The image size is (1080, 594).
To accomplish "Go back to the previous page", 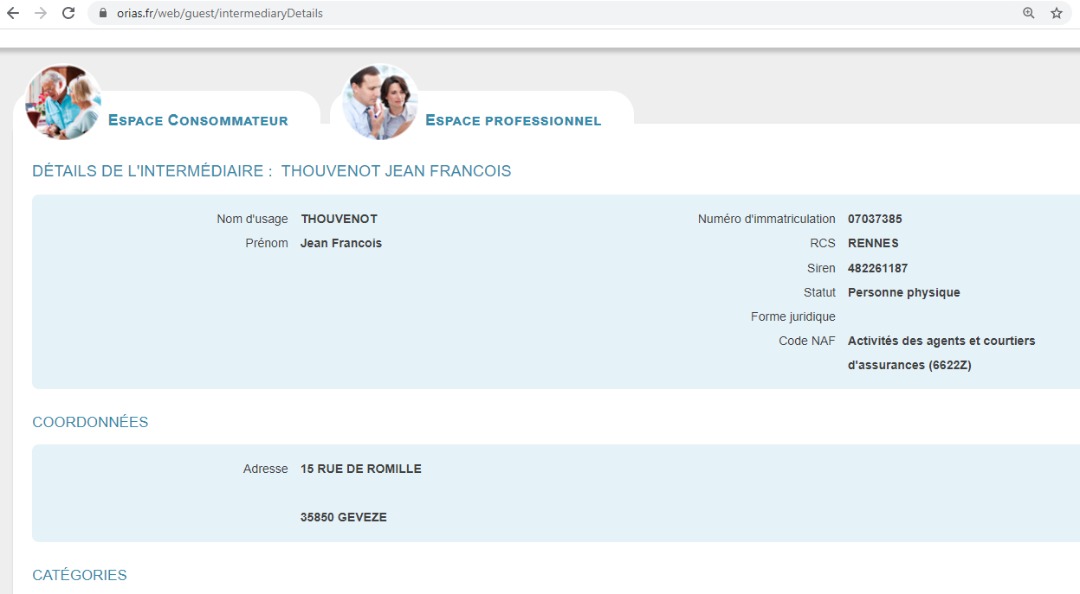I will pyautogui.click(x=13, y=13).
